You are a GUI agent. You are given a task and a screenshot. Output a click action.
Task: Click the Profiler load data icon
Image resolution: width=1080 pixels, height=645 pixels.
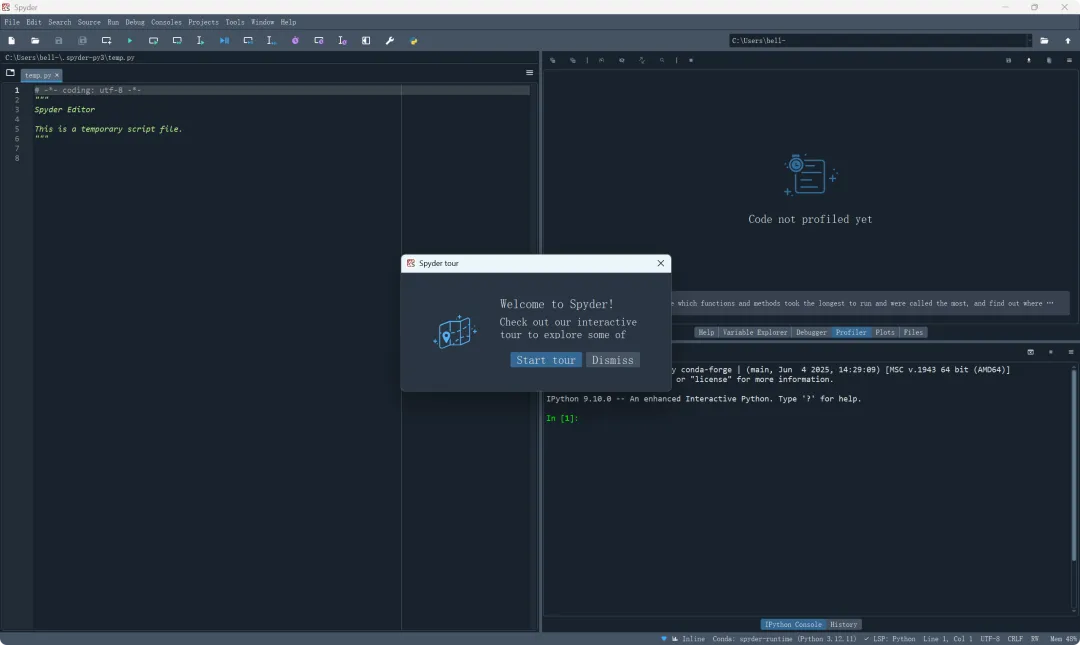[x=1029, y=60]
